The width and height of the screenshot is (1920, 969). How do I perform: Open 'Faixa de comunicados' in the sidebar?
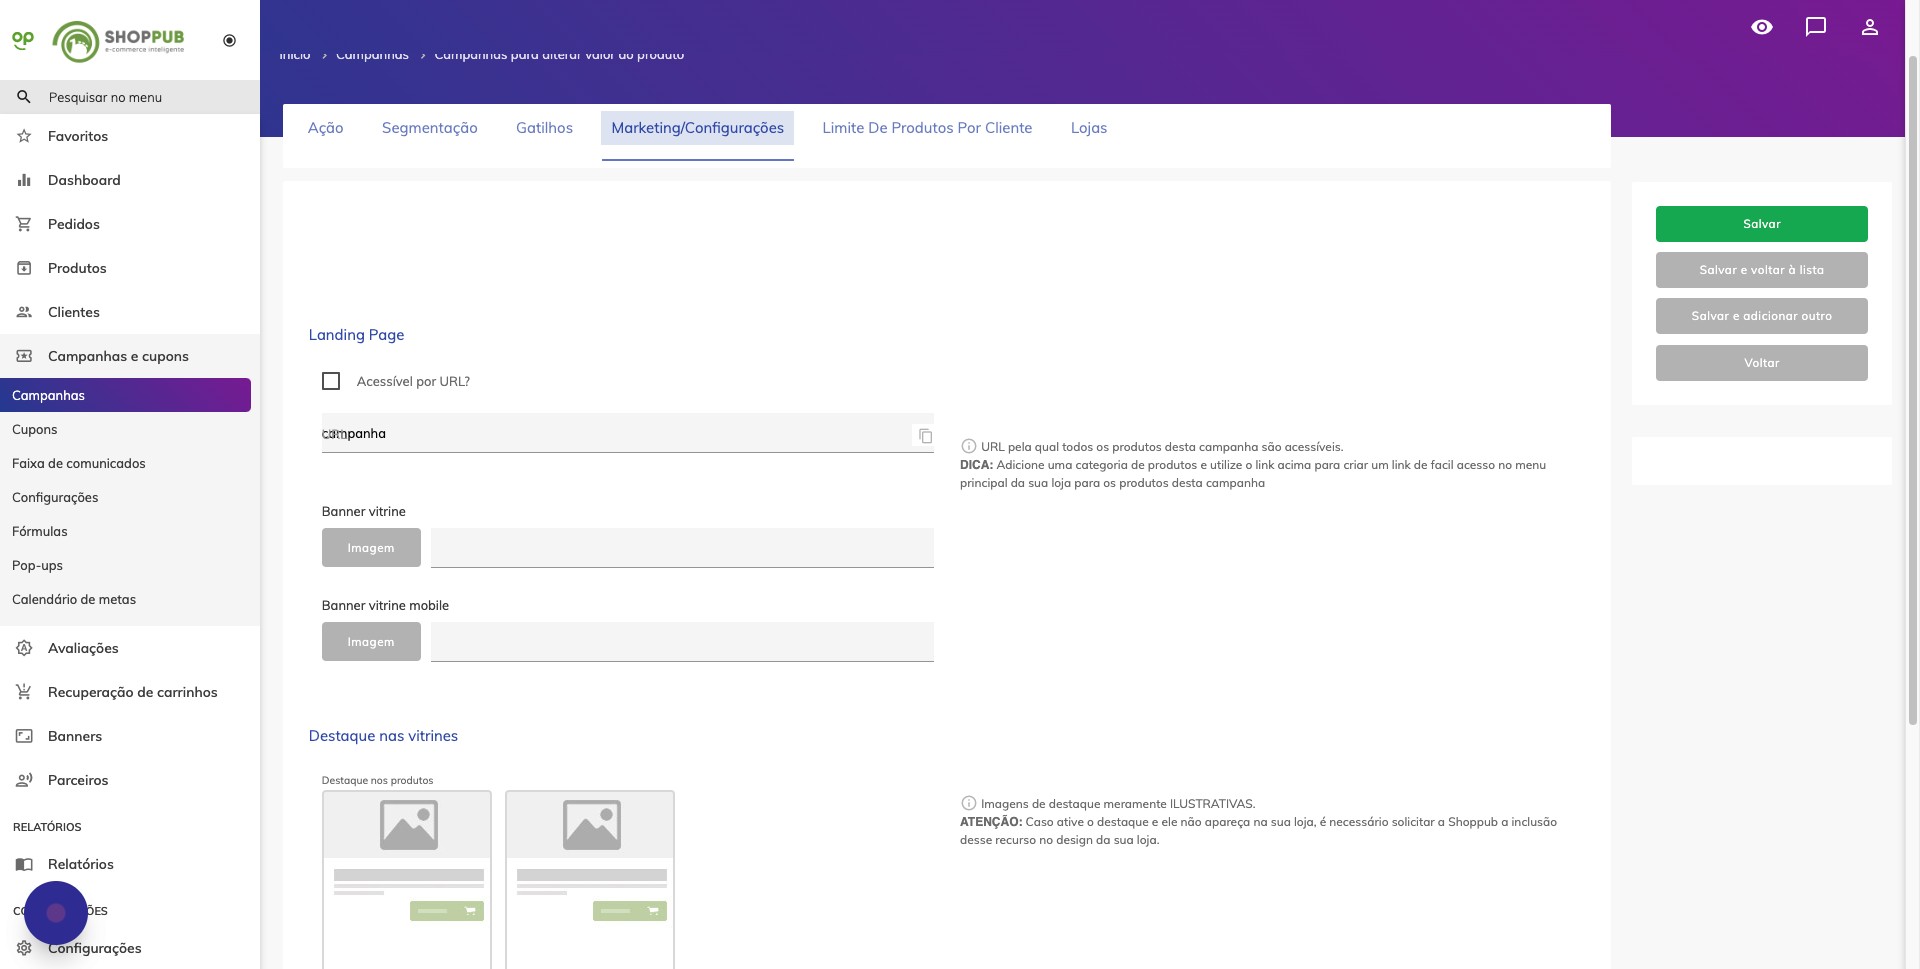click(x=79, y=463)
